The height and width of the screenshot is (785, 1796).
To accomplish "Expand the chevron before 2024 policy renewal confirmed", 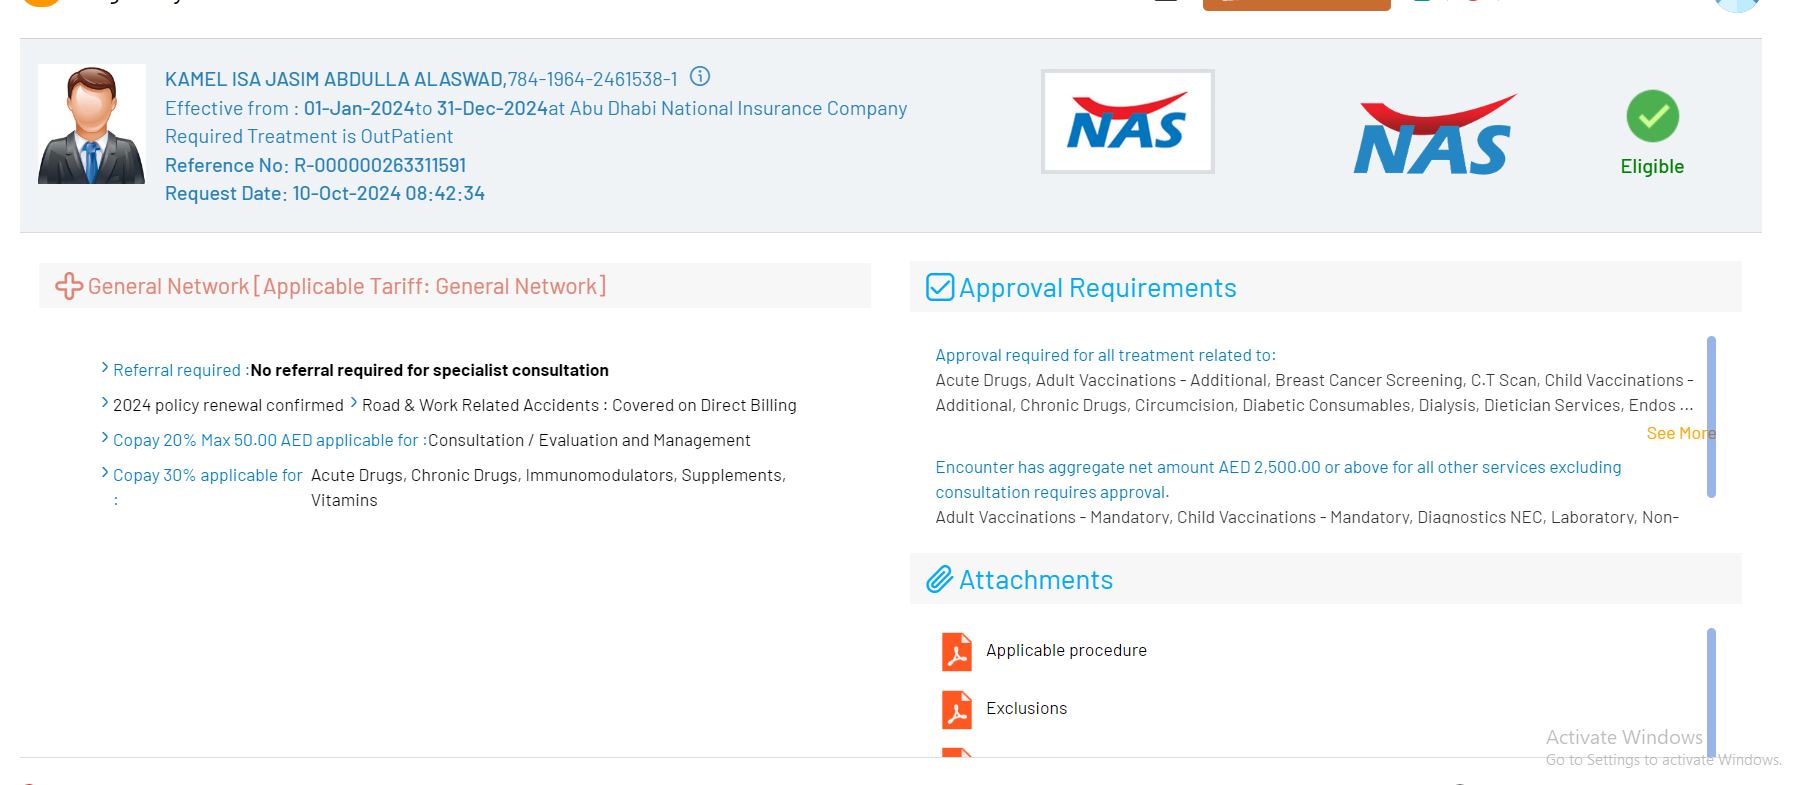I will pos(105,403).
